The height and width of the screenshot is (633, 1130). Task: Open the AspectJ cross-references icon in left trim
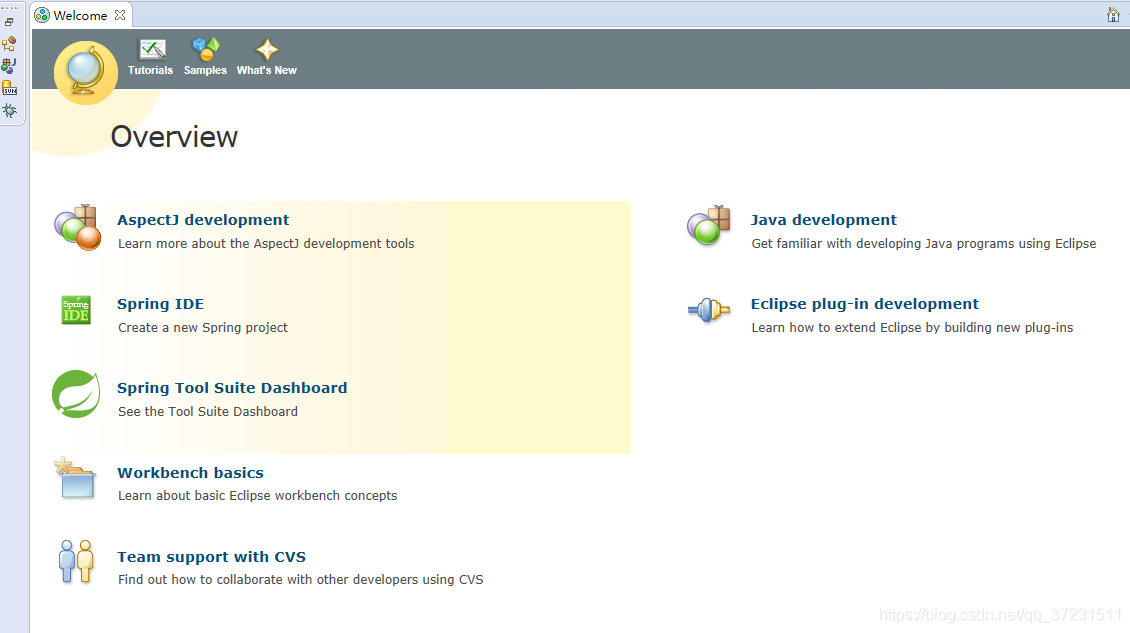[x=9, y=66]
